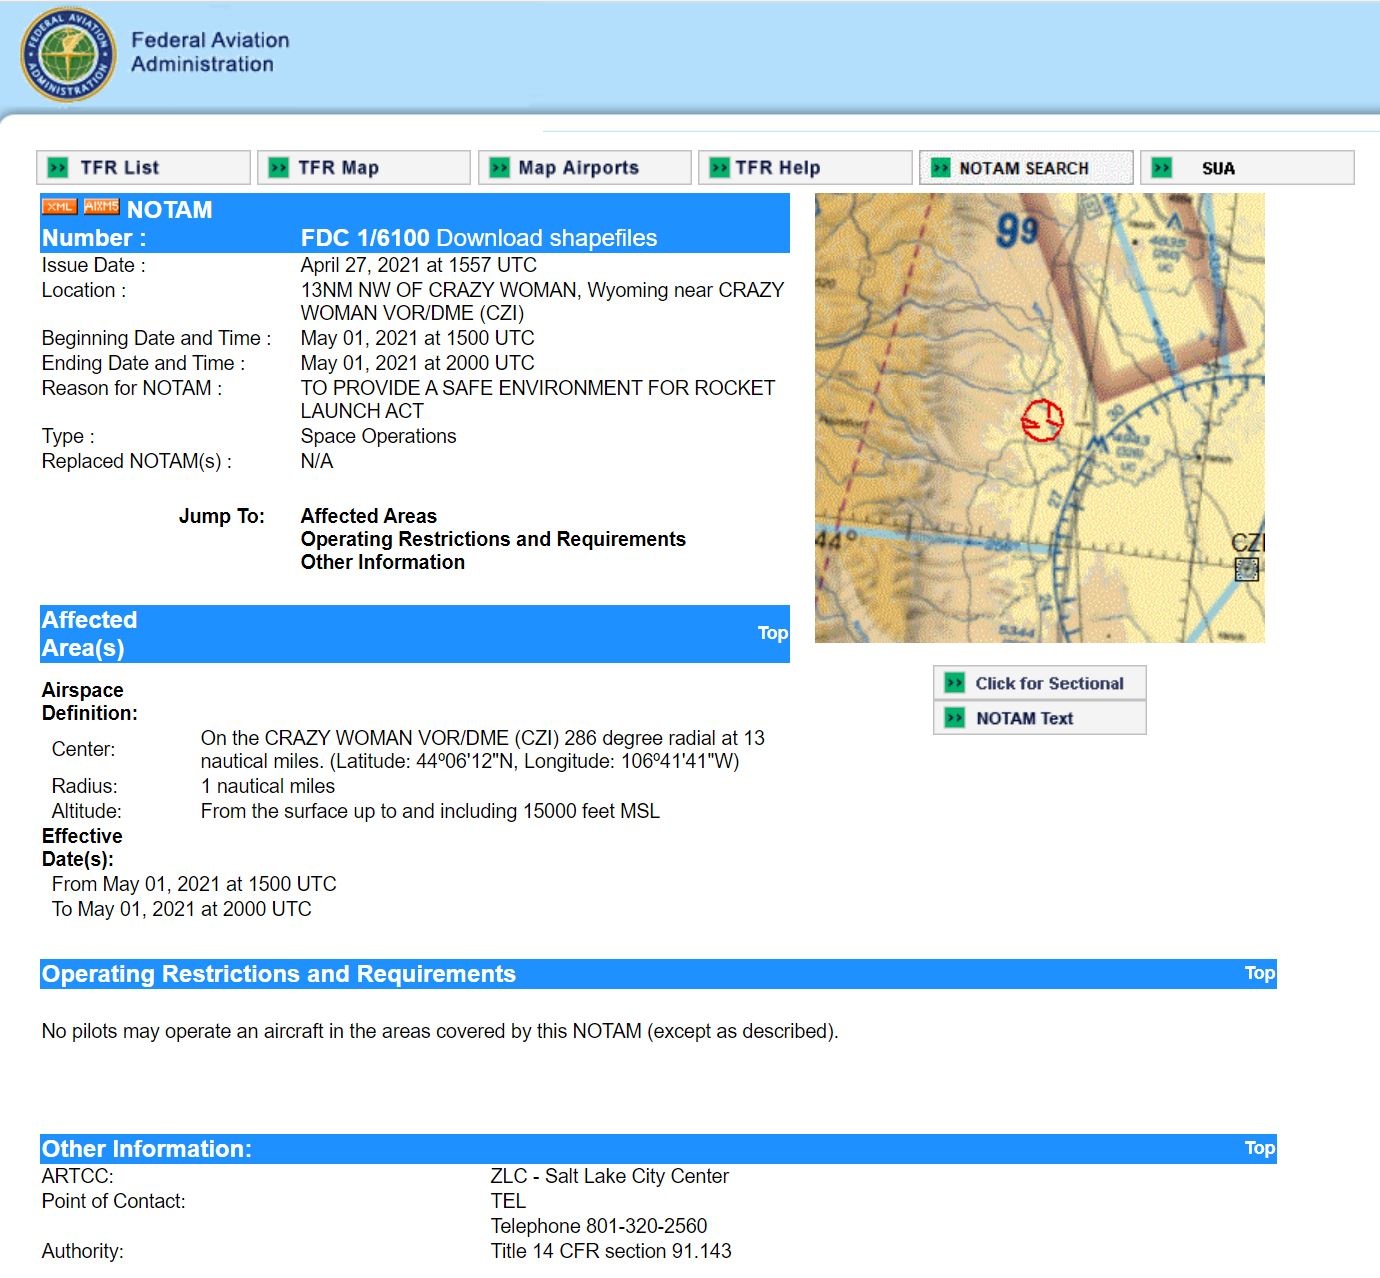Screen dimensions: 1380x1278
Task: Open the TFR Map tab
Action: (x=364, y=168)
